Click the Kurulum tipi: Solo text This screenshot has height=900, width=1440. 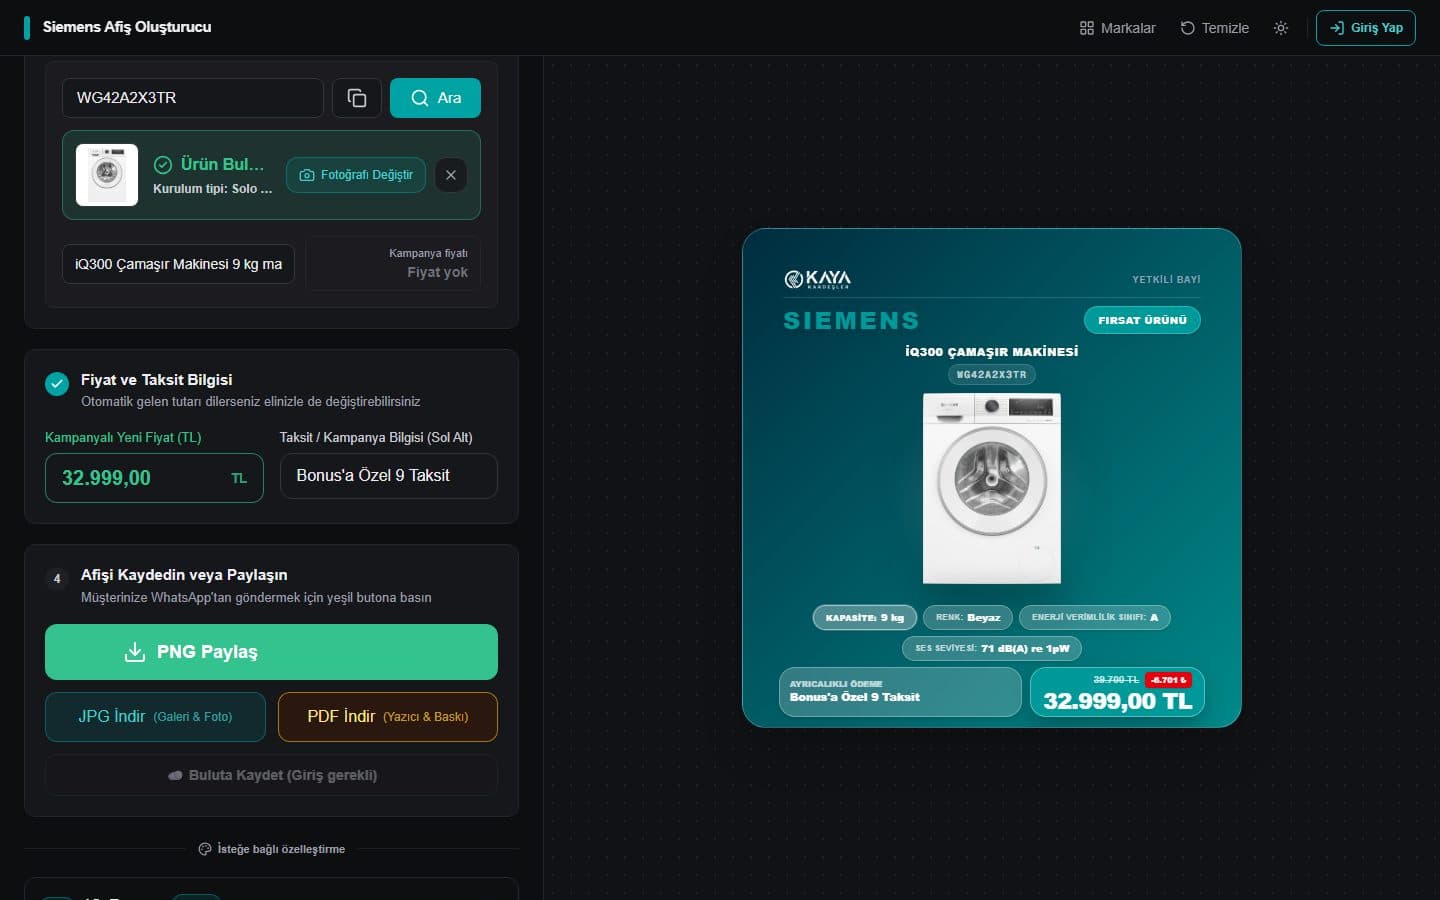(212, 189)
